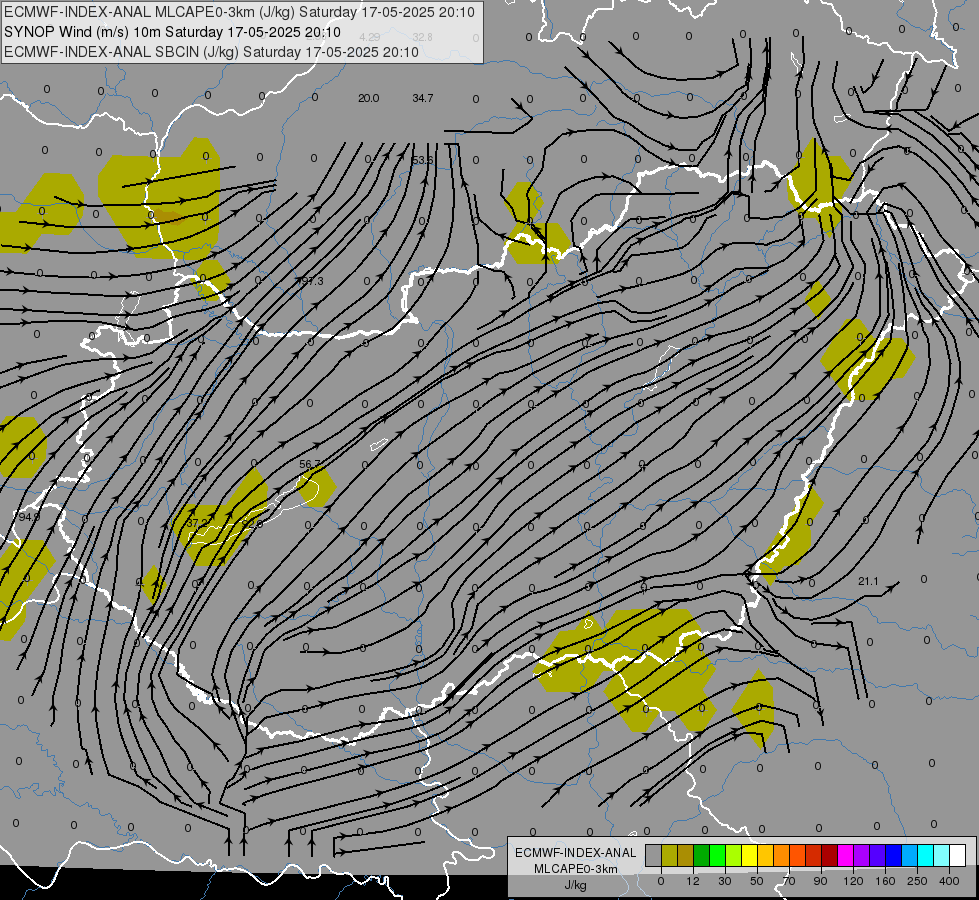Click the legend tick label 400

click(x=949, y=881)
